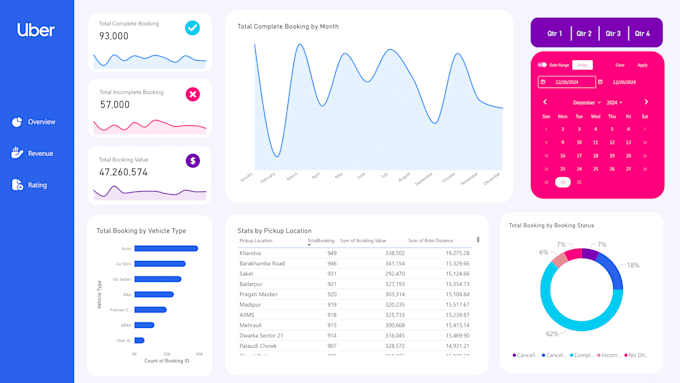Click the Go Mini bar

click(x=160, y=264)
